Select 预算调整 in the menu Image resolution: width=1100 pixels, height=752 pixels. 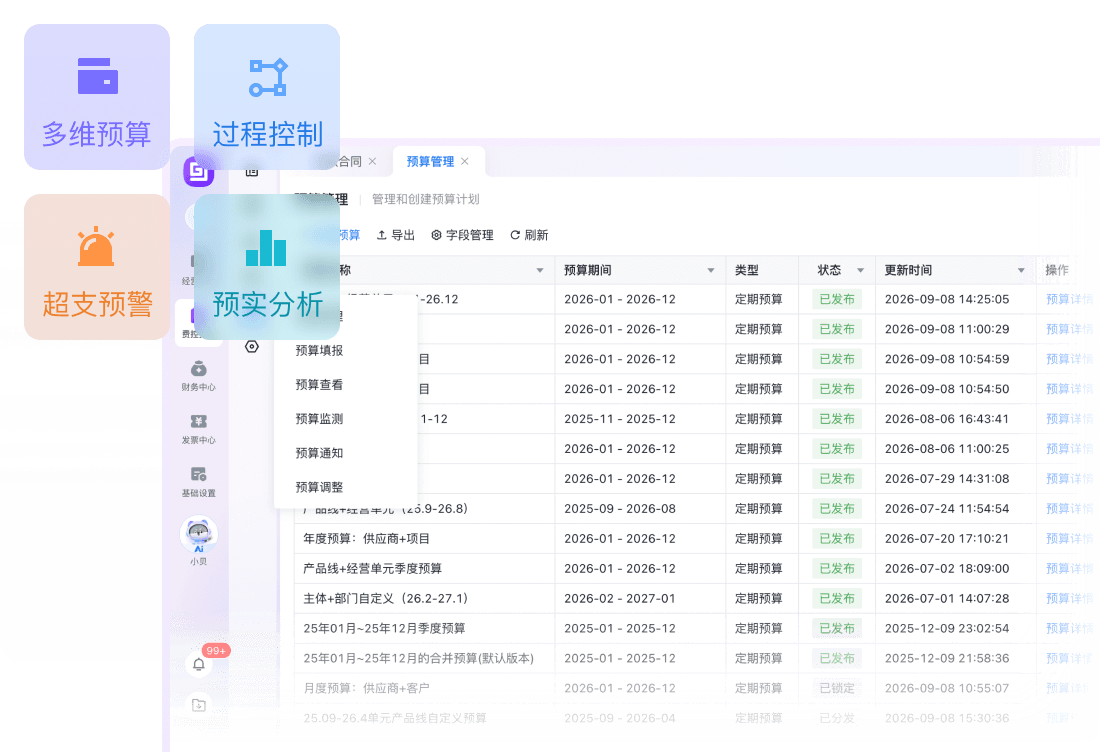(x=319, y=487)
